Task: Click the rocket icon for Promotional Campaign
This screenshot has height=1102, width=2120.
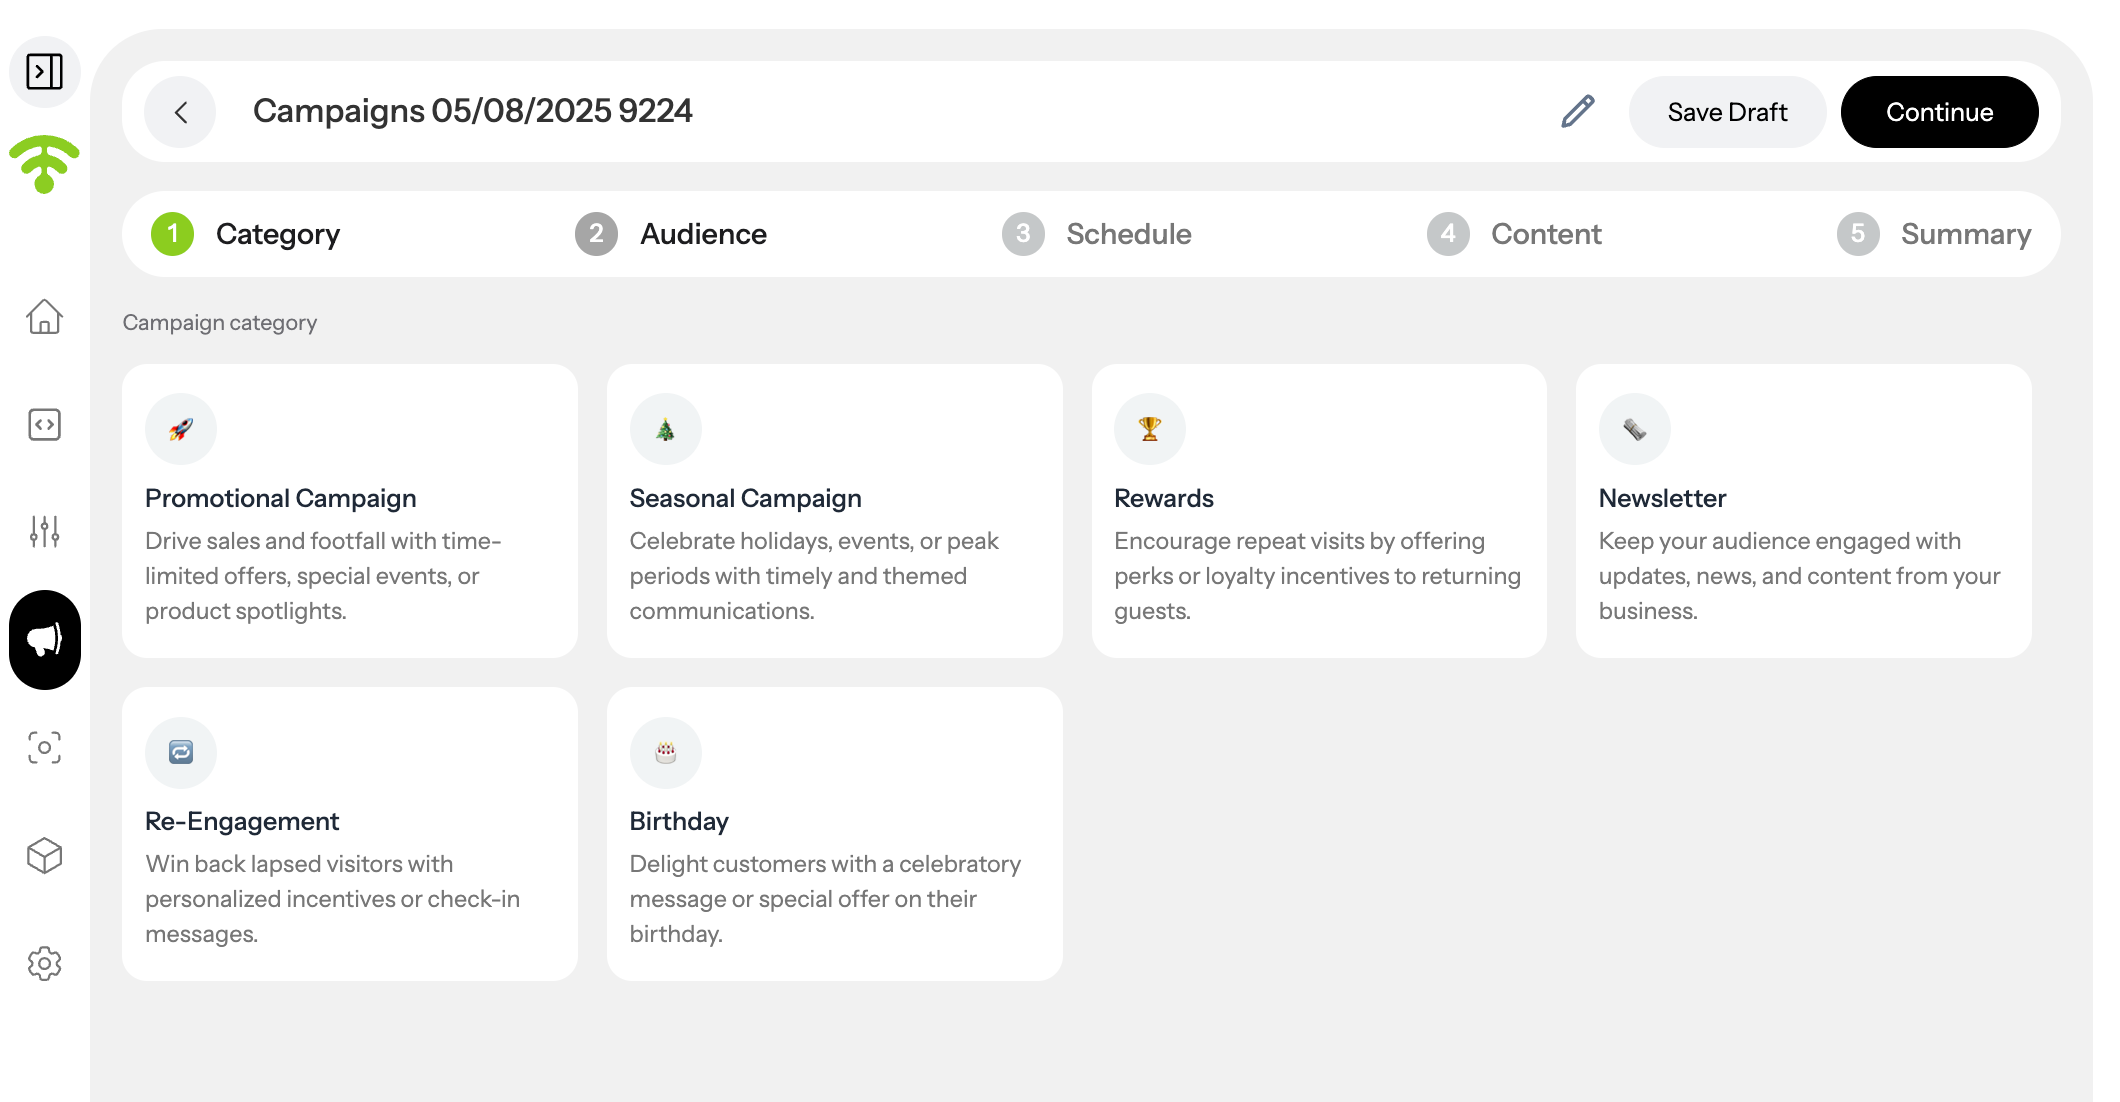Action: 181,429
